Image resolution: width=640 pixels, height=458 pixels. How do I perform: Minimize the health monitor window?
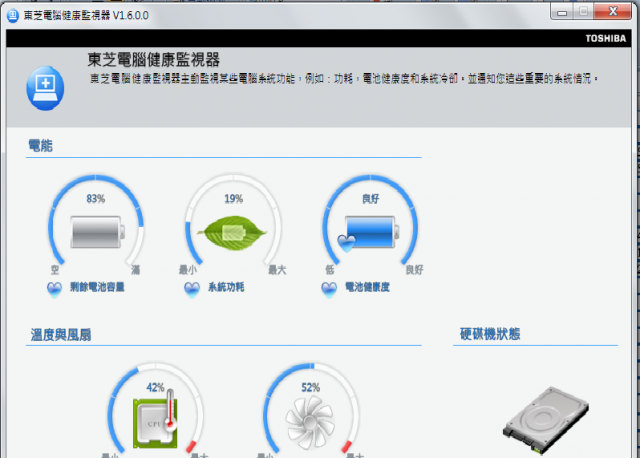[562, 12]
